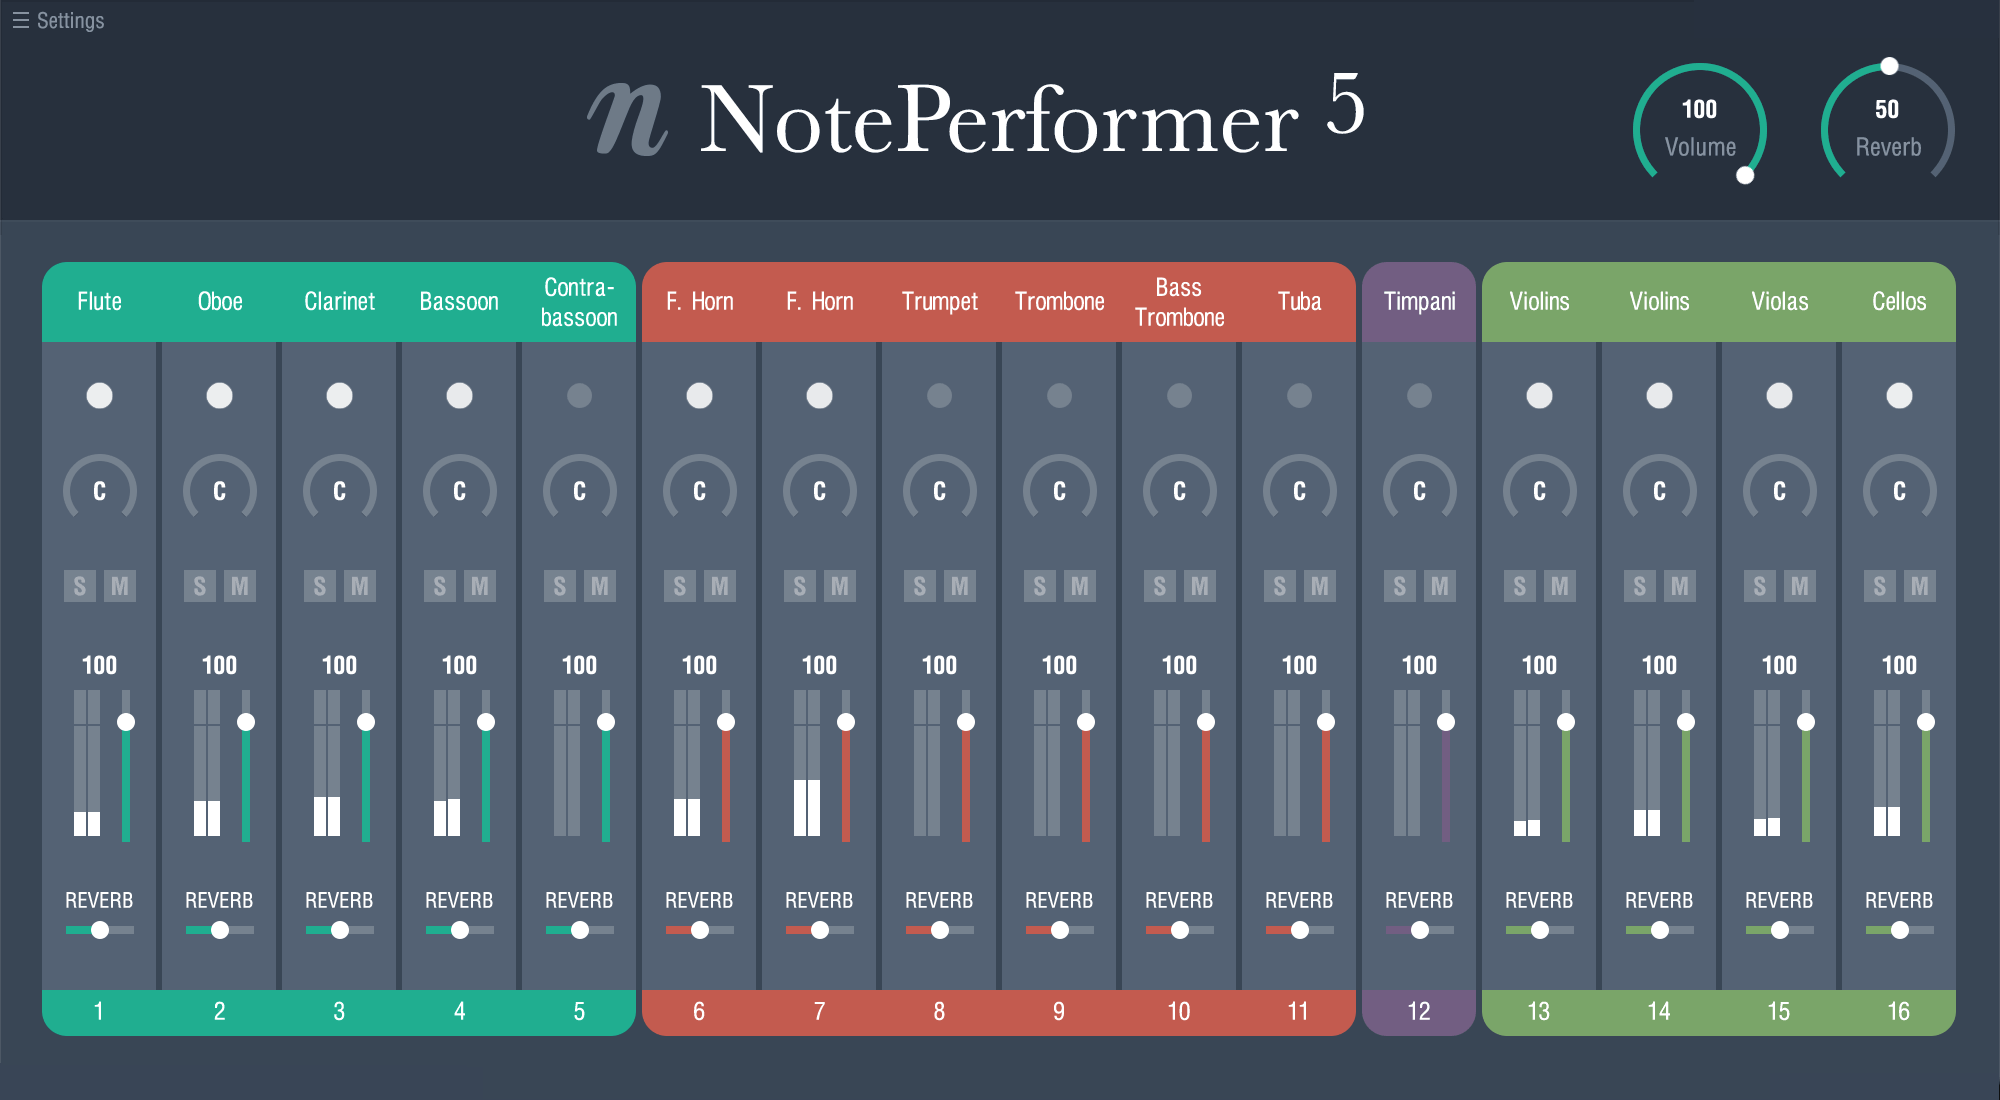
Task: Mute the Contrabassoon channel
Action: click(x=600, y=586)
